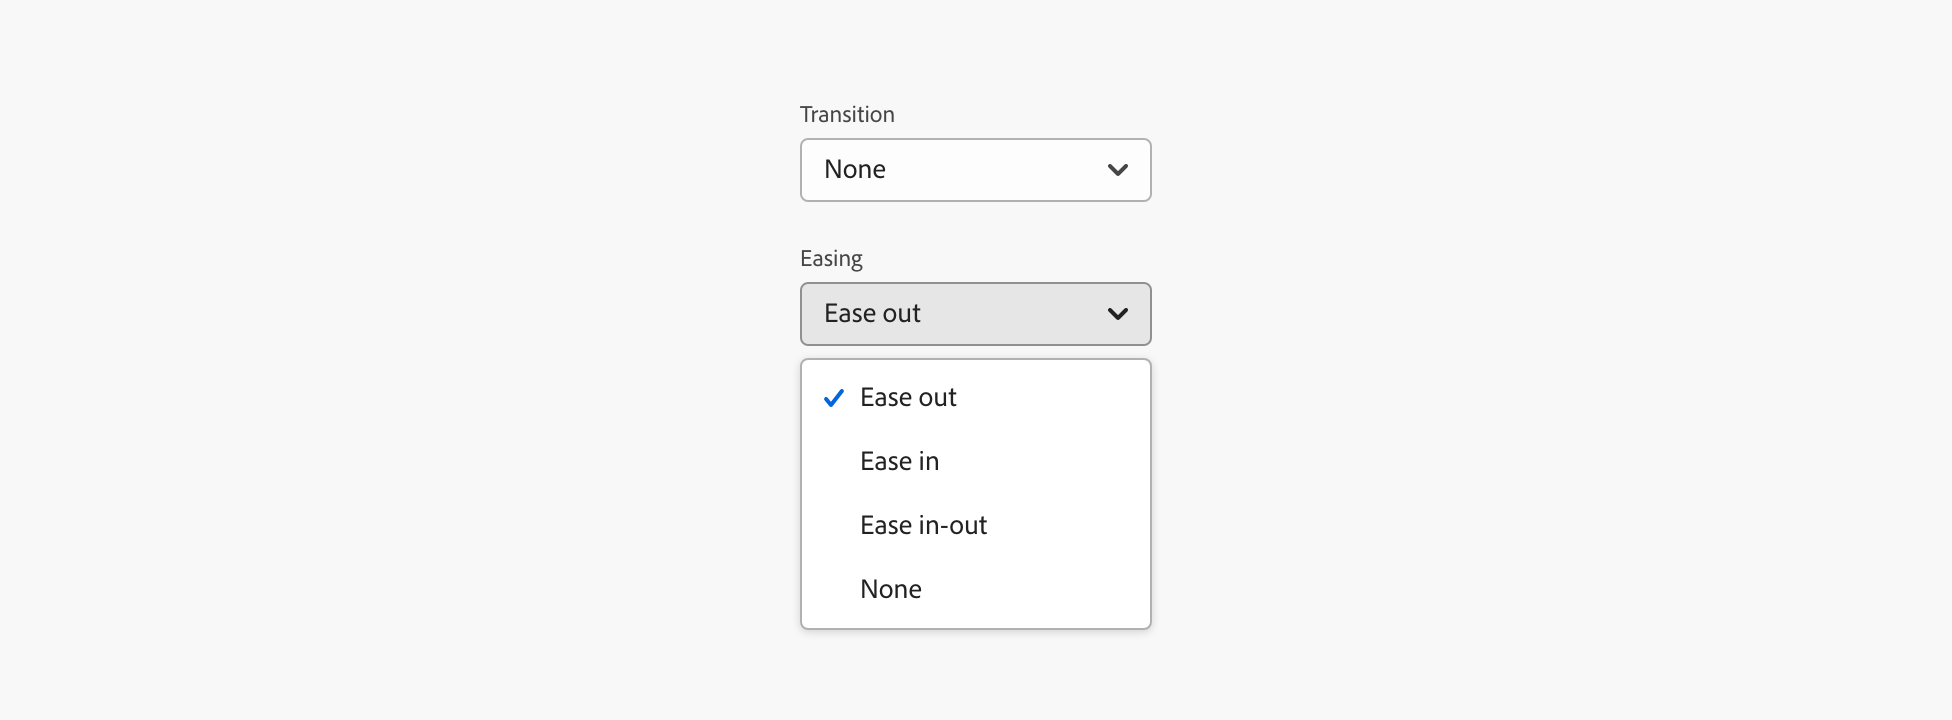1952x720 pixels.
Task: Select the checked Ease out menu option
Action: coord(908,398)
